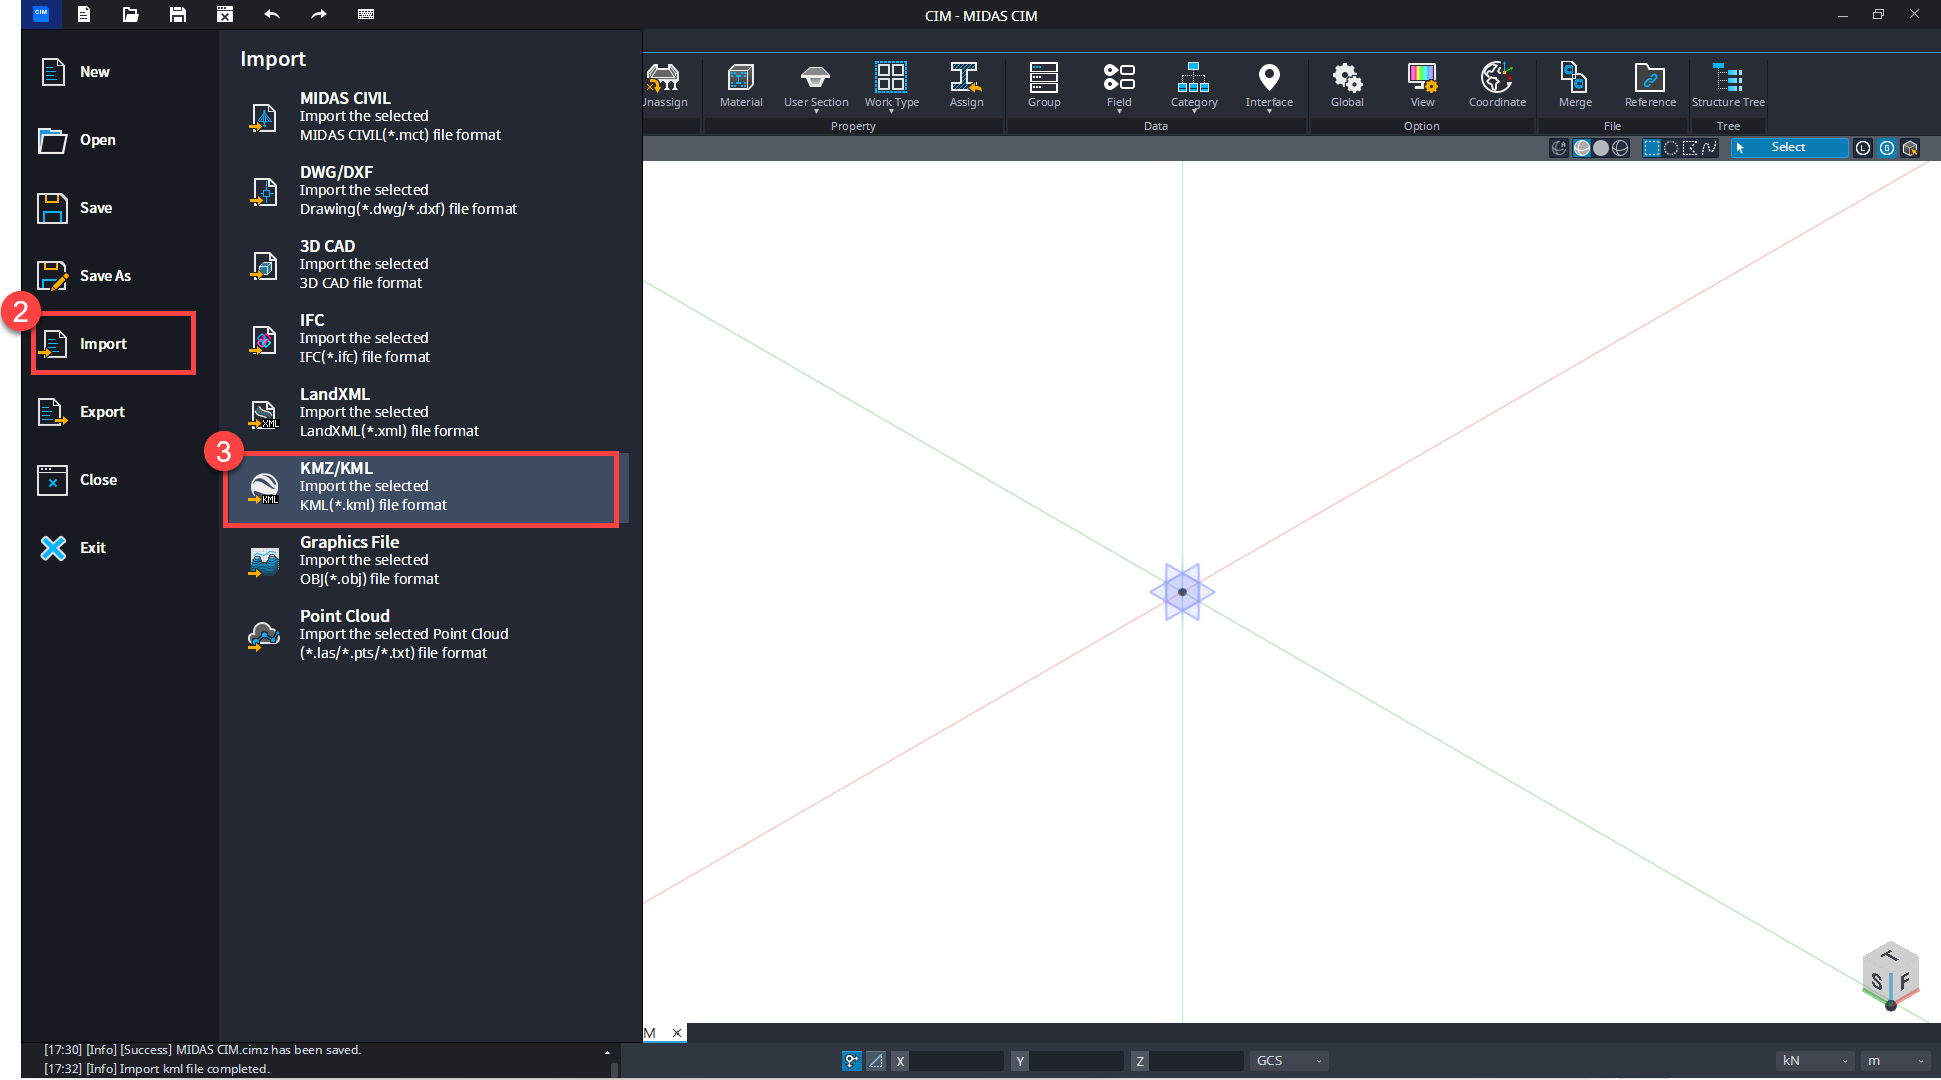The image size is (1941, 1080).
Task: Toggle wireframe display mode
Action: [x=1620, y=148]
